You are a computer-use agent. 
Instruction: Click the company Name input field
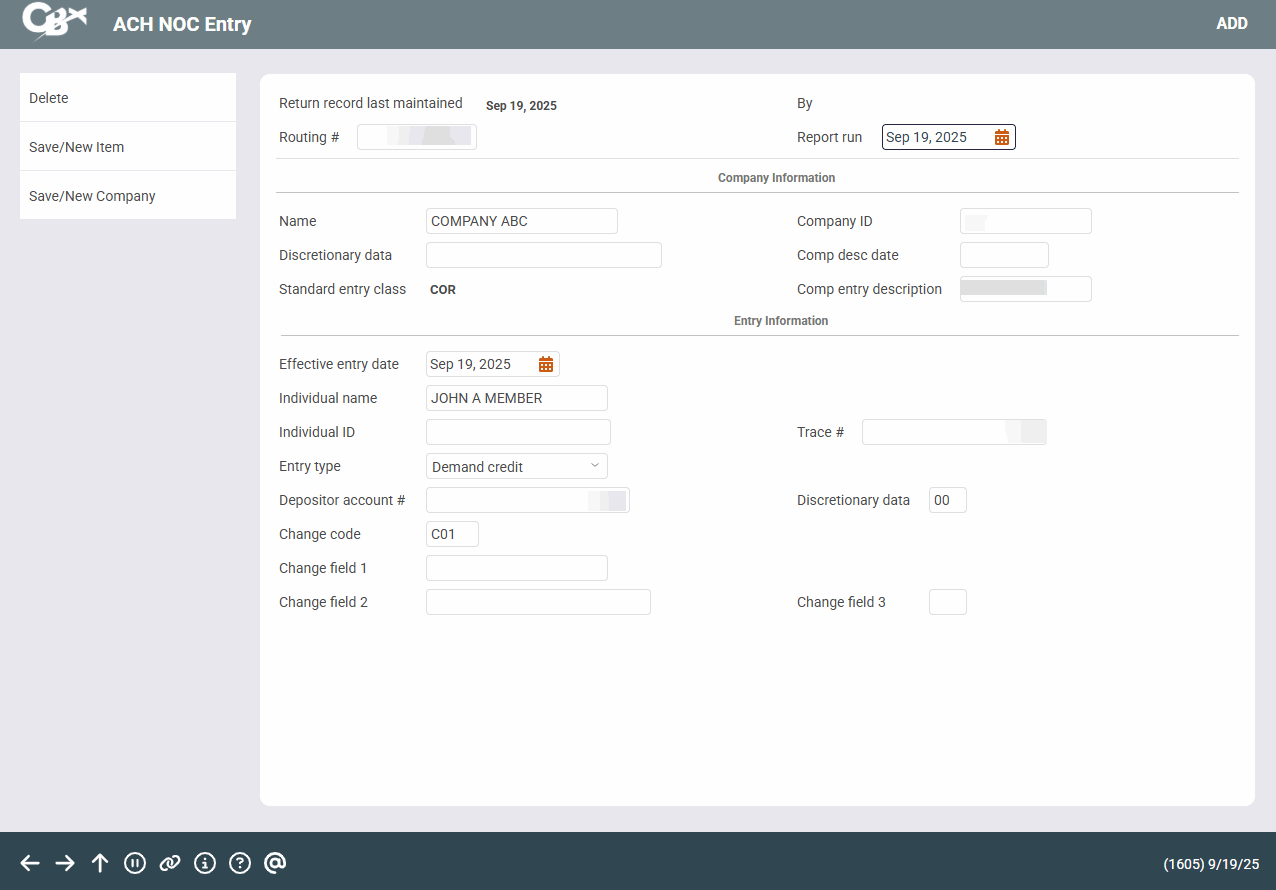pyautogui.click(x=521, y=221)
